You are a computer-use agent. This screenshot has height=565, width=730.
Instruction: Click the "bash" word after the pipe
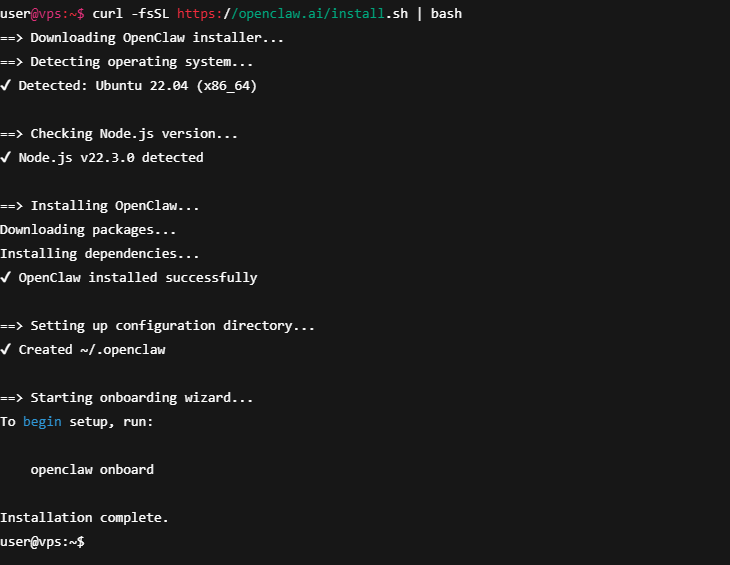(x=446, y=14)
